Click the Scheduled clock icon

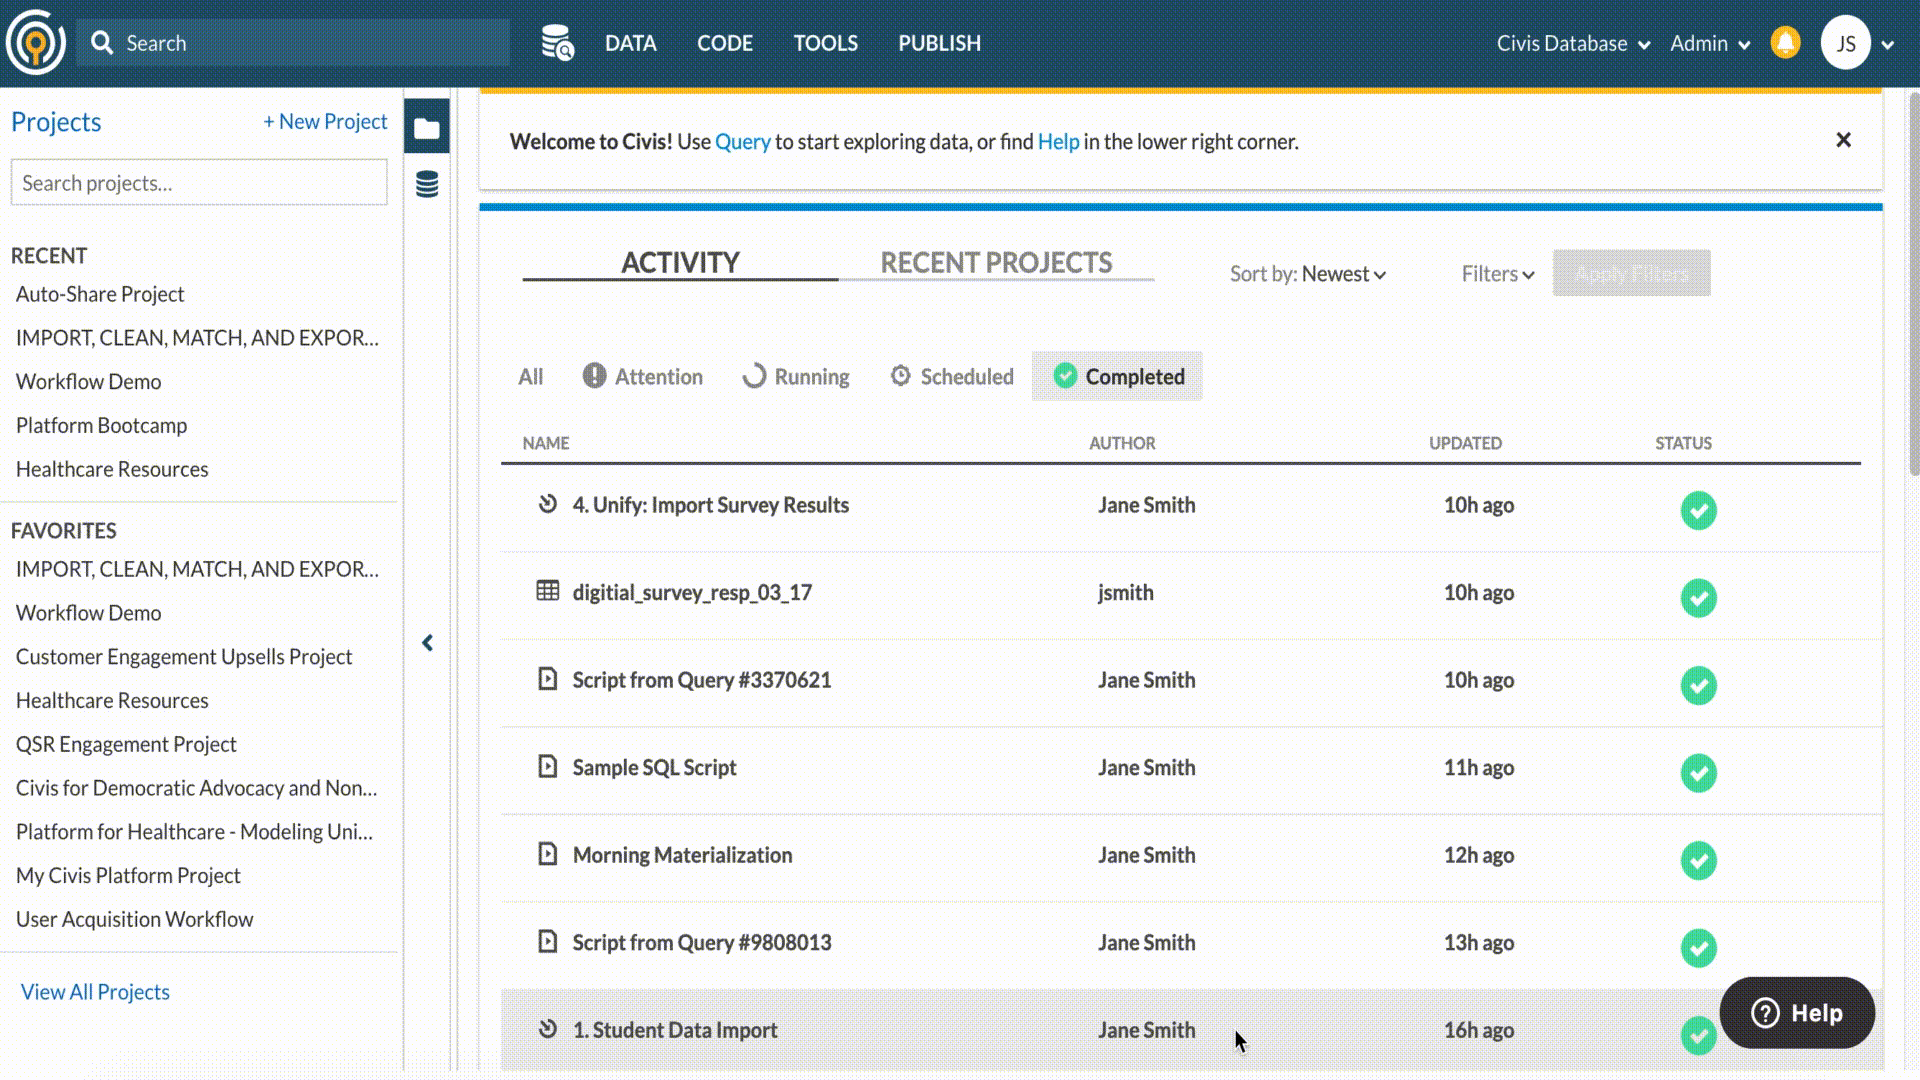coord(900,375)
